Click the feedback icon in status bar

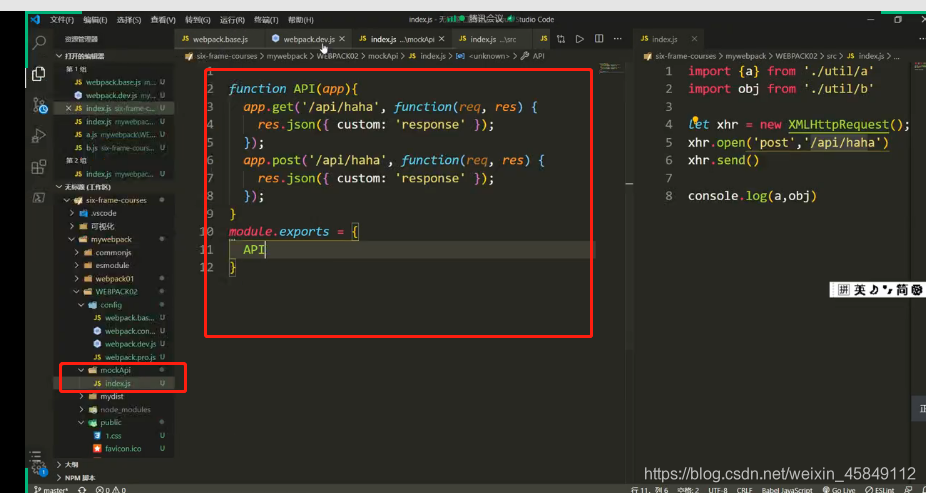point(911,489)
